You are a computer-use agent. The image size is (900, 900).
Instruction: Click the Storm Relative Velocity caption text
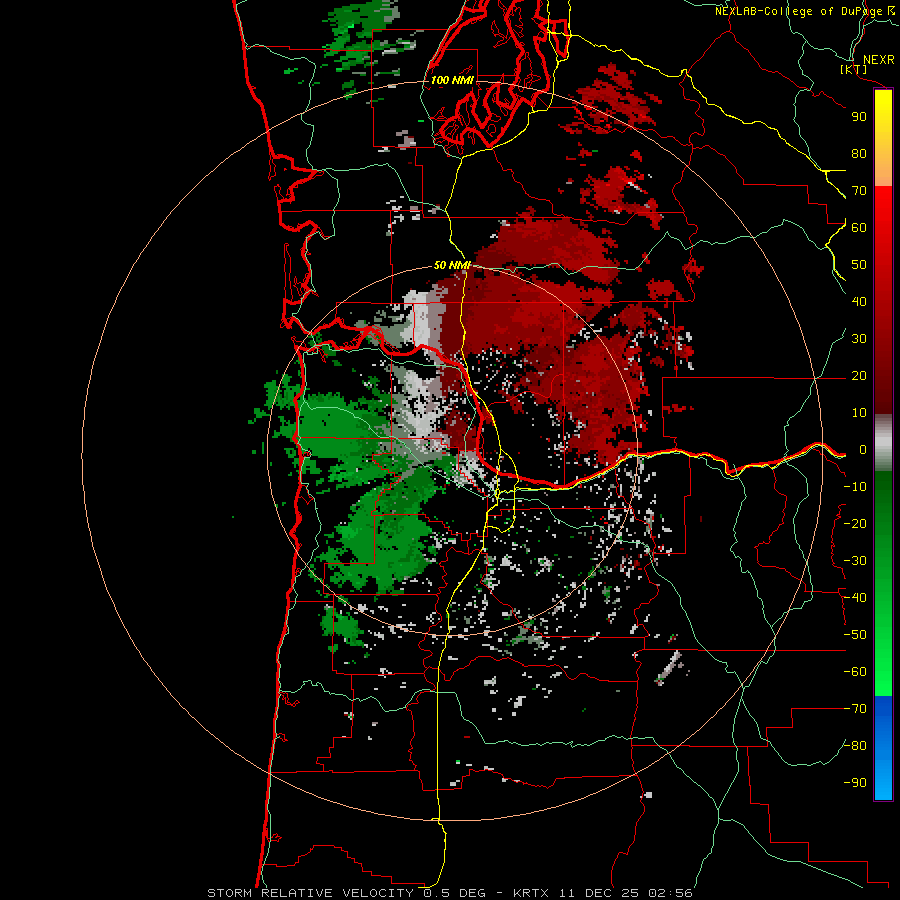[449, 893]
